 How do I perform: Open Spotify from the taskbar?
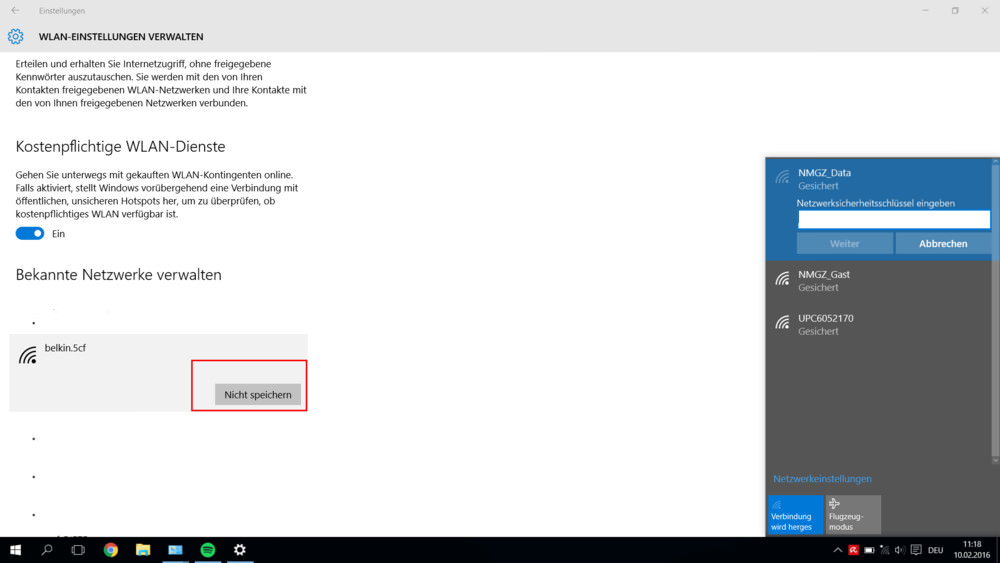208,550
